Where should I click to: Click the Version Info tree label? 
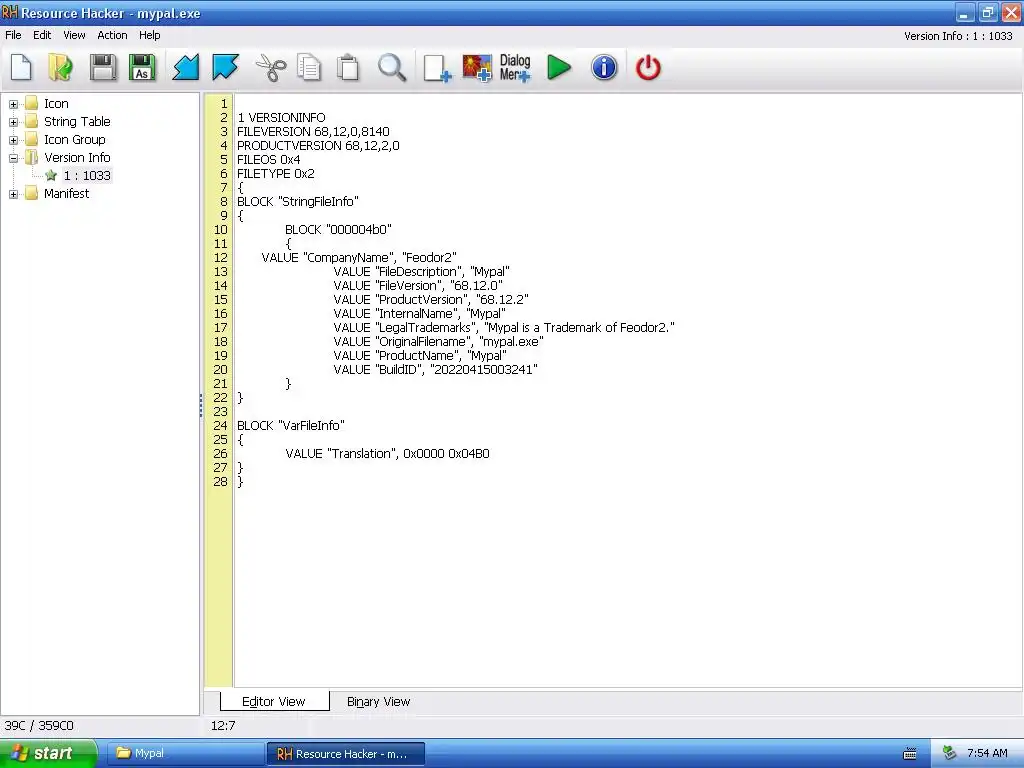pyautogui.click(x=77, y=157)
